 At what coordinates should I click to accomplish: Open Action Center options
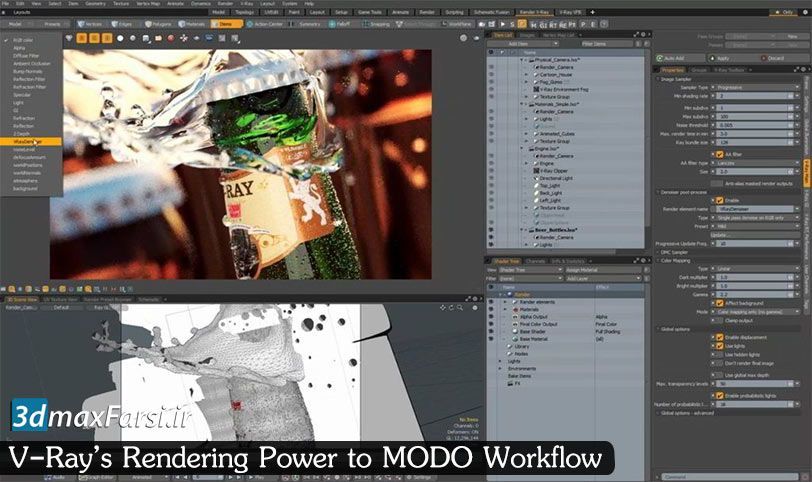265,24
